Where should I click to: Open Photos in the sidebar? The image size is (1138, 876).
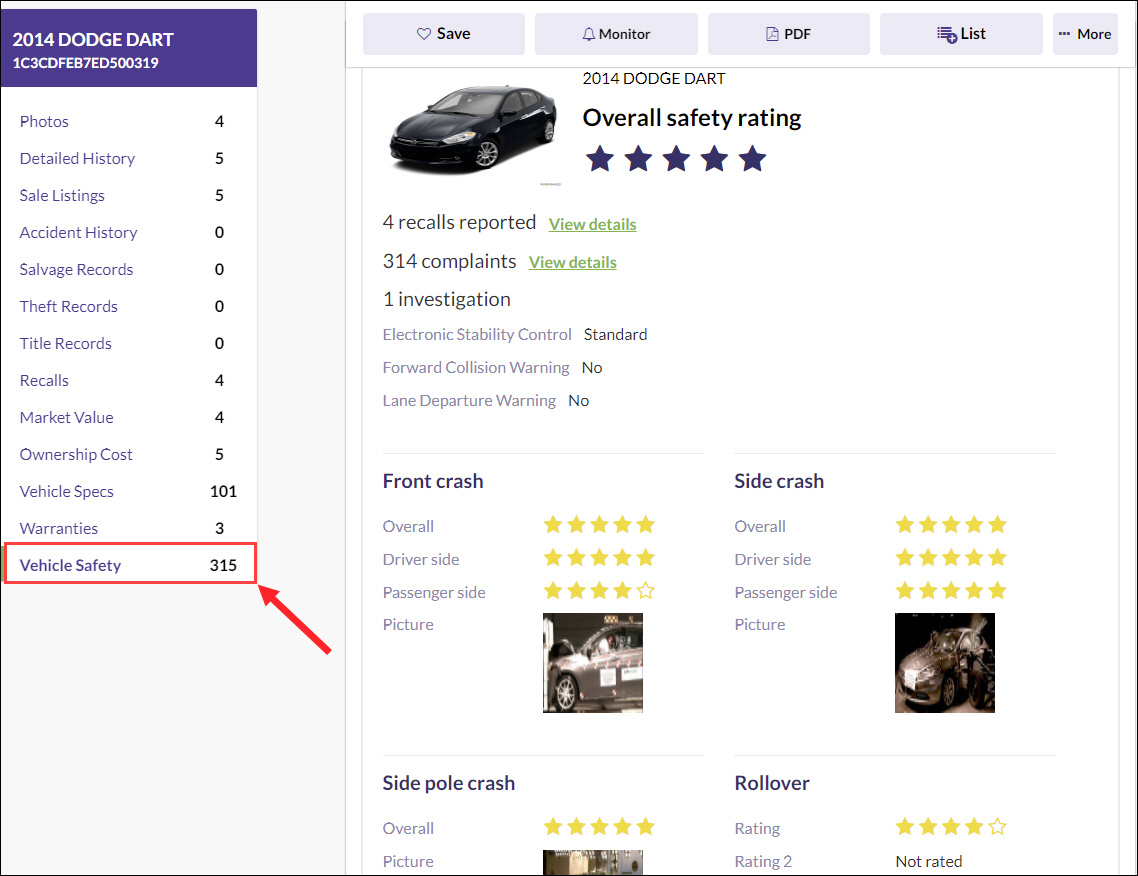pyautogui.click(x=44, y=121)
